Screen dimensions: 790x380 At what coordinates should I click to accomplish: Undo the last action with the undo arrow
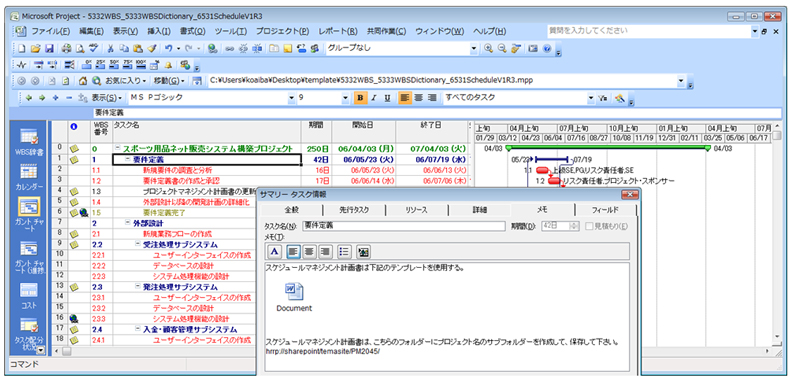click(x=169, y=48)
